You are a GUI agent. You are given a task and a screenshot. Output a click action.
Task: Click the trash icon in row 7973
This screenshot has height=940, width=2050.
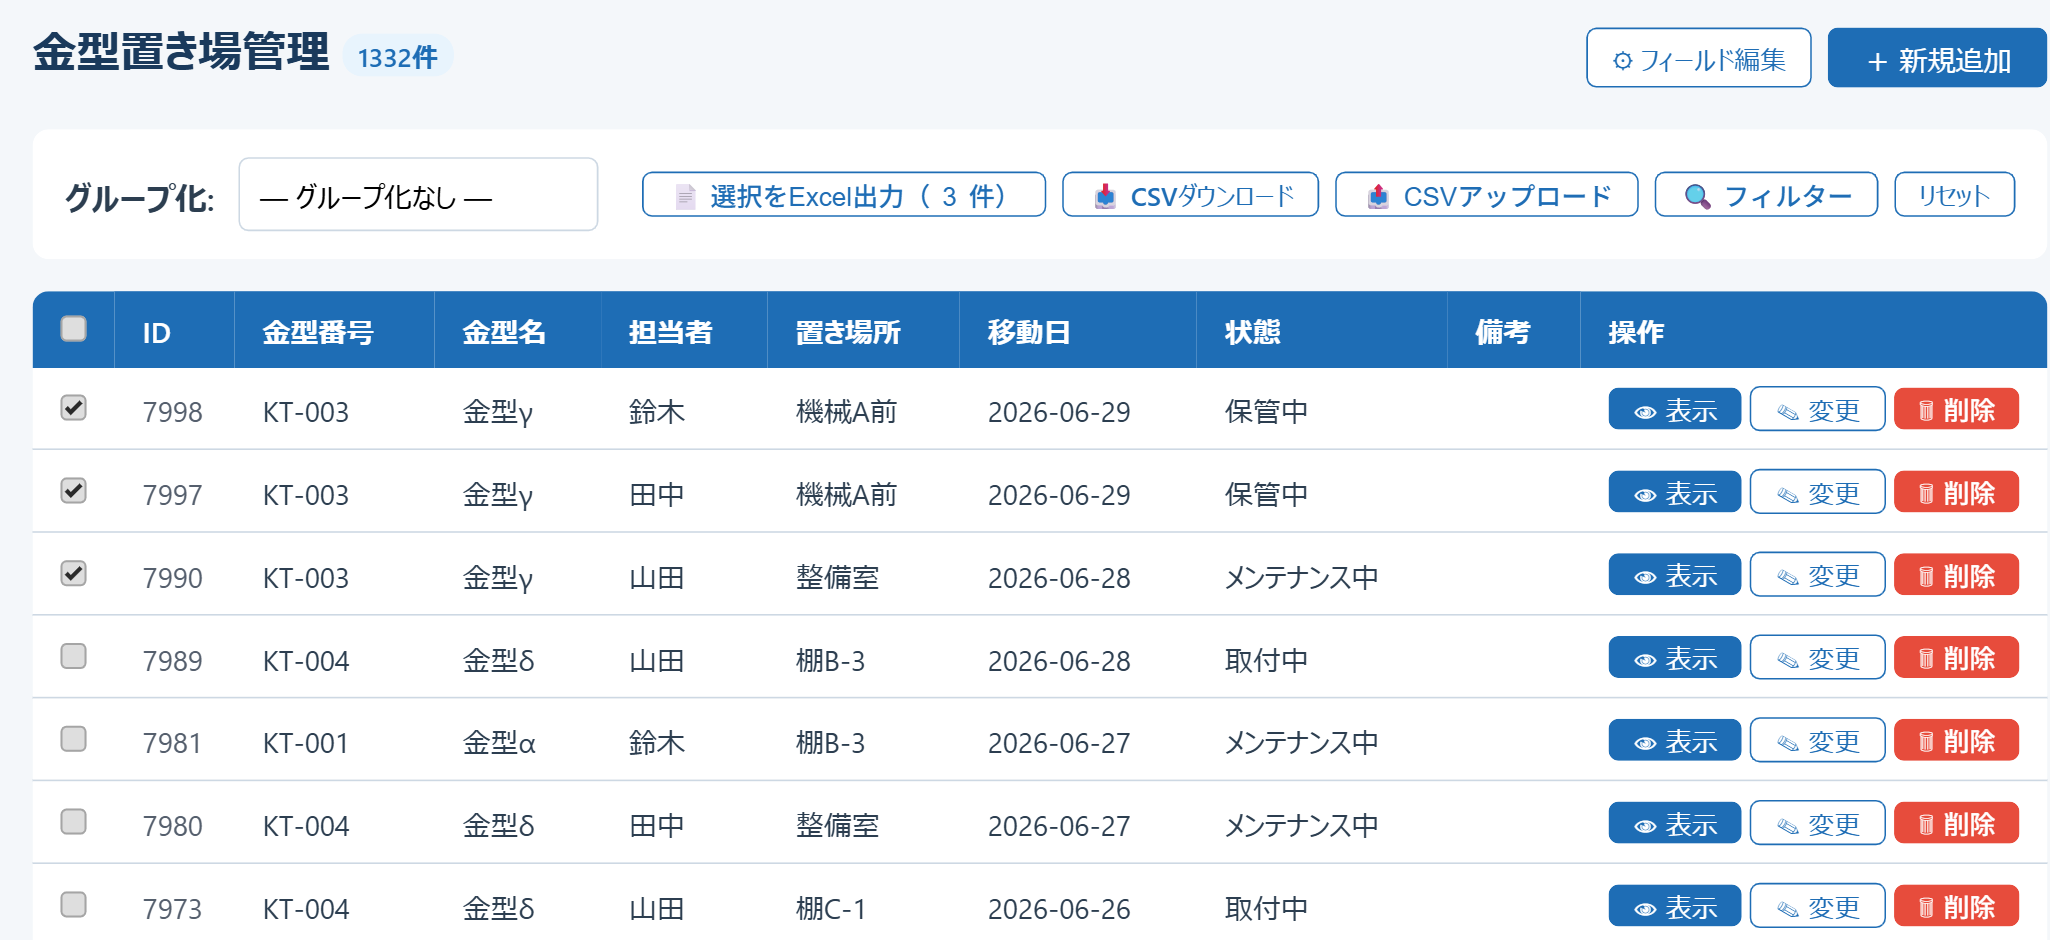tap(1926, 908)
